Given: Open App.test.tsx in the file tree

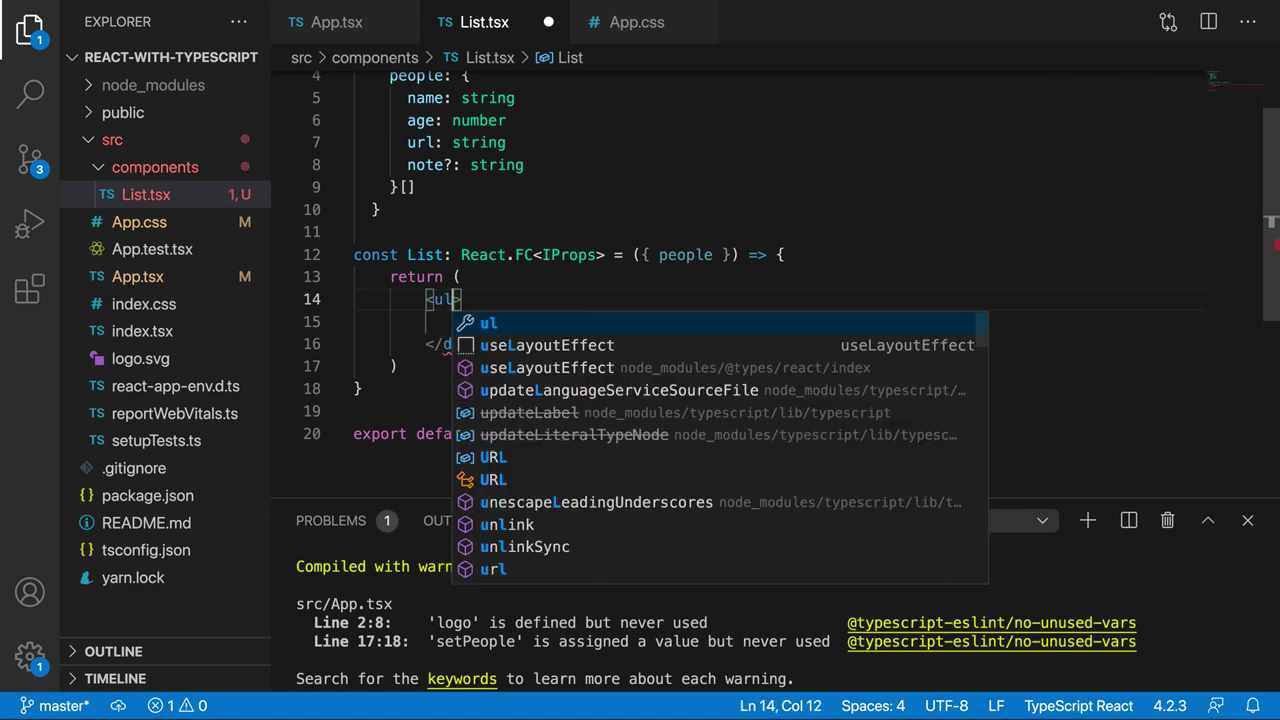Looking at the screenshot, I should click(x=165, y=249).
